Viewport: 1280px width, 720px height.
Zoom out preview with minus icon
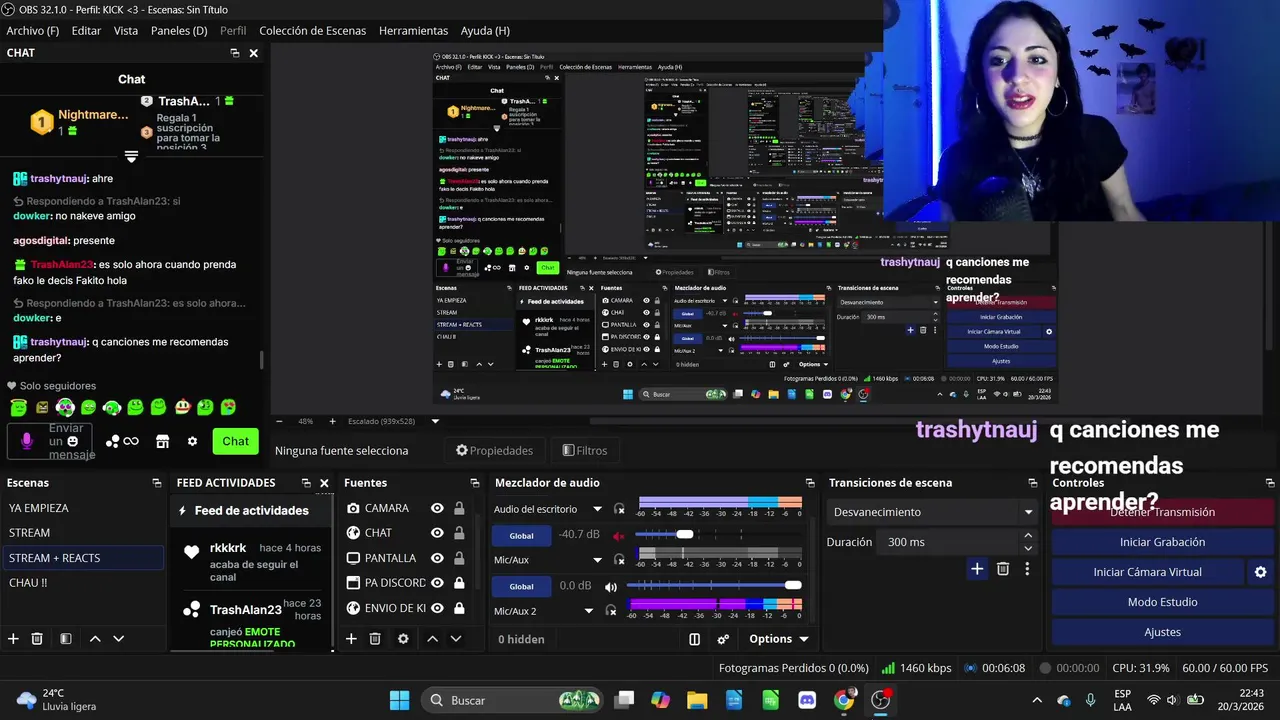279,421
